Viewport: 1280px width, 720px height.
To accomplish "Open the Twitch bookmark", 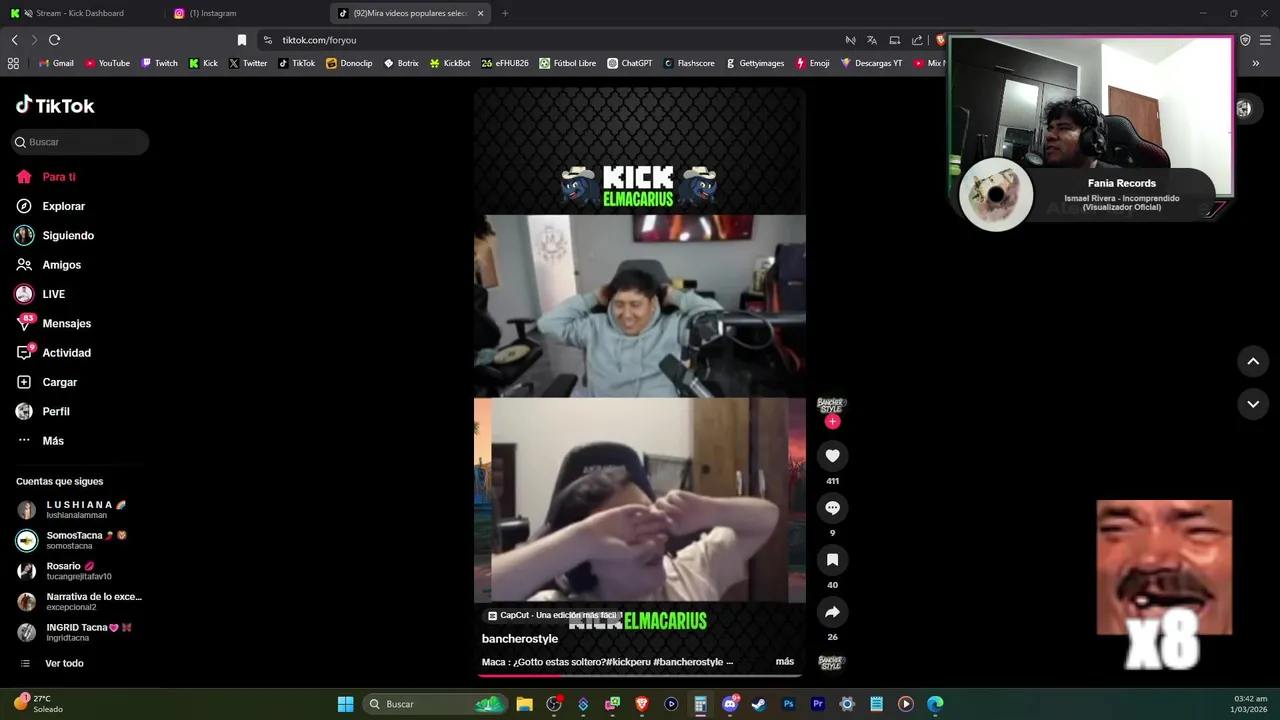I will [159, 63].
